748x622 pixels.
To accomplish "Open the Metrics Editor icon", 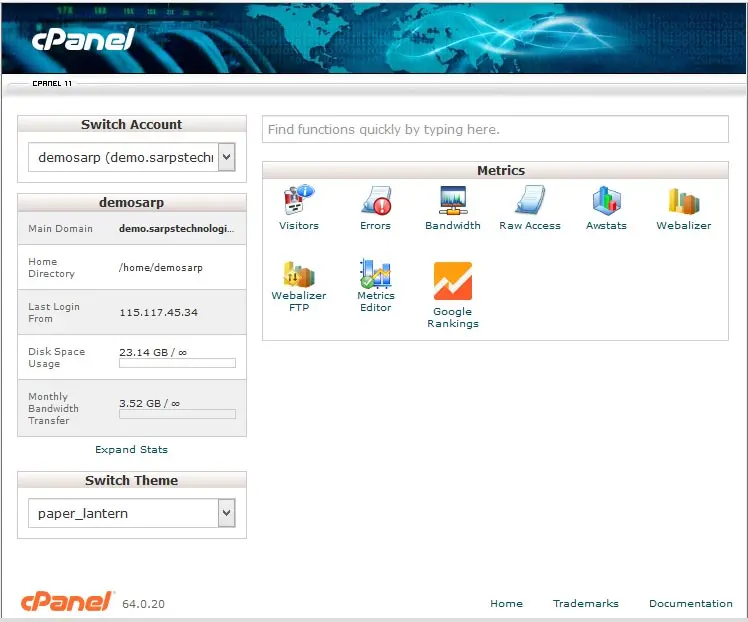I will pos(376,273).
